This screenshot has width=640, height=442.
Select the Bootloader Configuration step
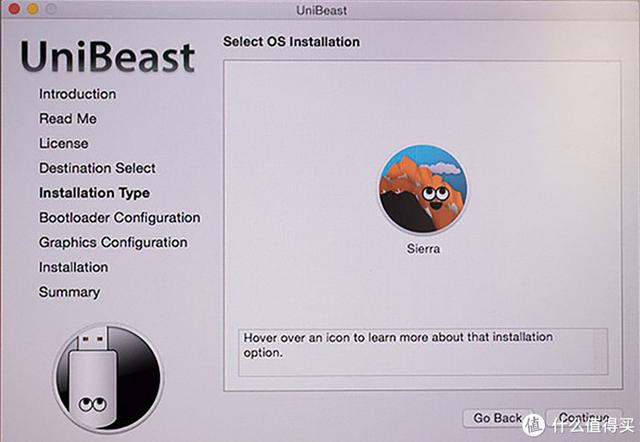(x=120, y=218)
